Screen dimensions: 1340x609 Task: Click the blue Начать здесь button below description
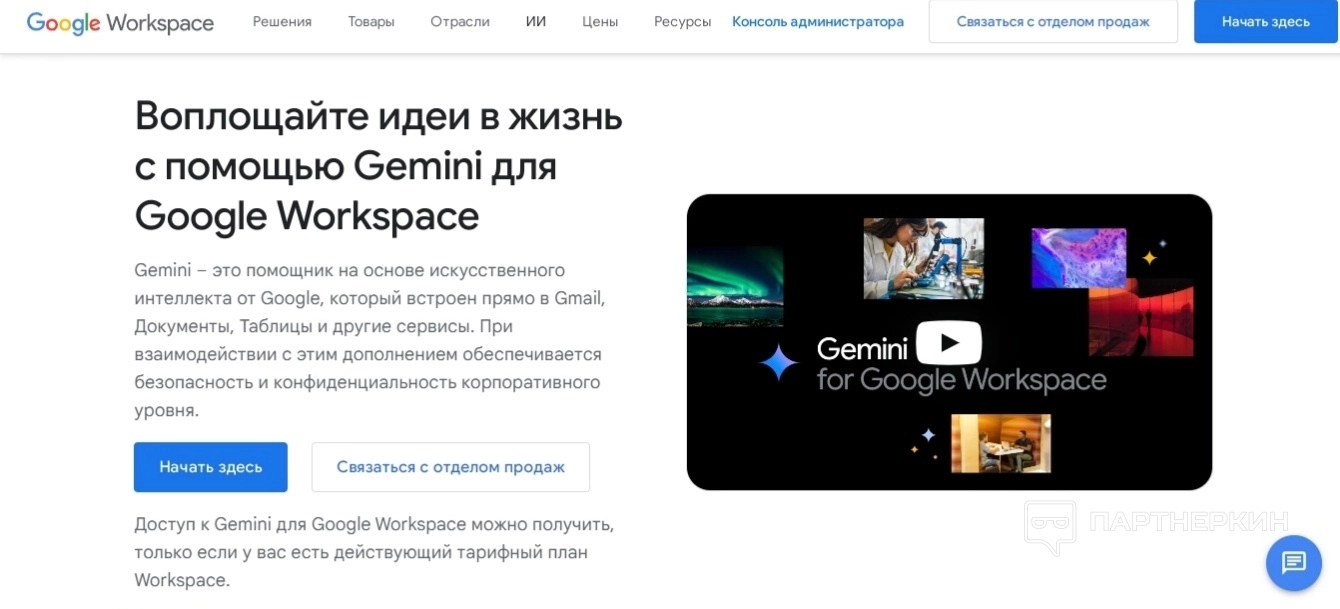pyautogui.click(x=211, y=467)
